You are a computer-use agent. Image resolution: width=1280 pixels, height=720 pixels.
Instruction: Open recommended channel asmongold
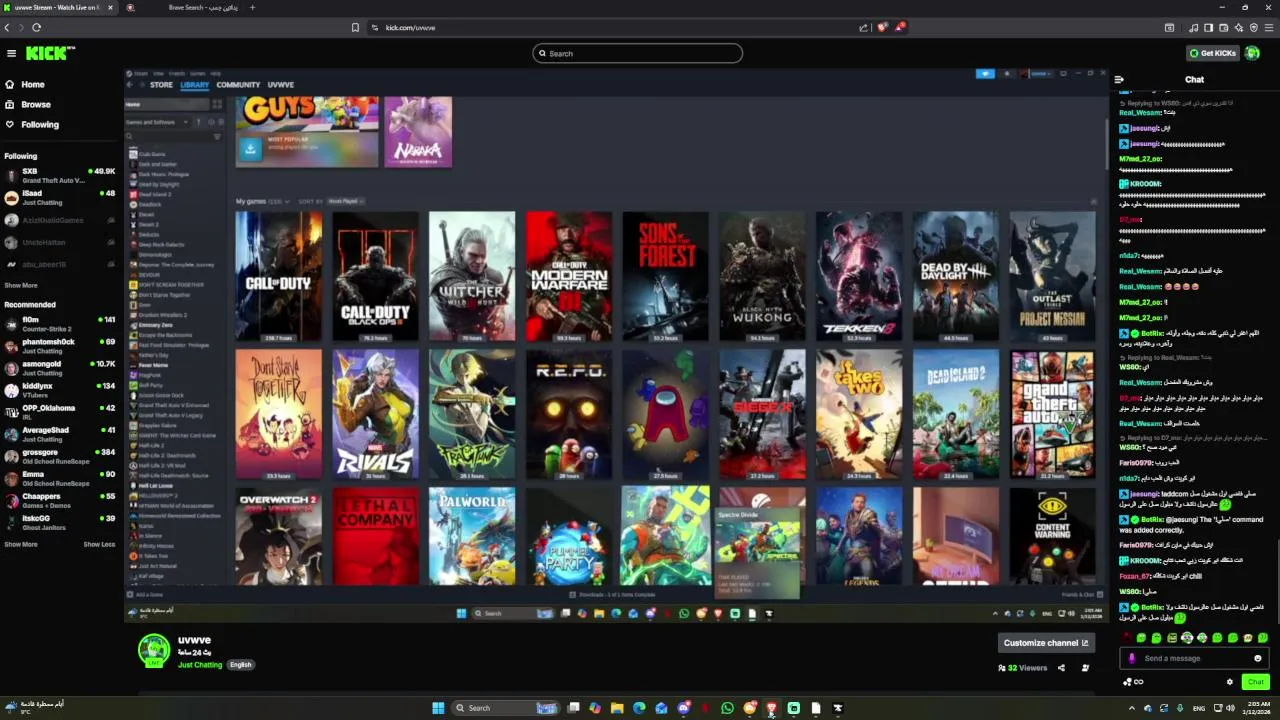click(x=60, y=368)
